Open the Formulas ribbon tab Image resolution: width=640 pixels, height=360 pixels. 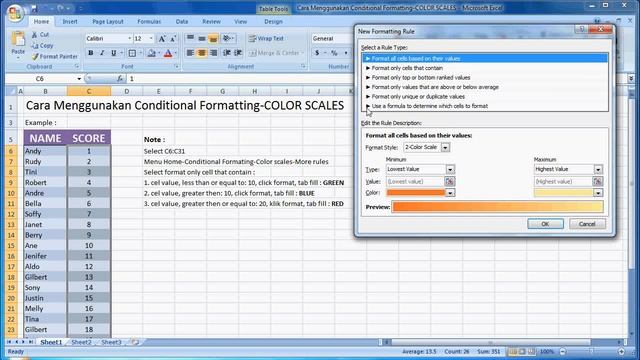tap(149, 22)
